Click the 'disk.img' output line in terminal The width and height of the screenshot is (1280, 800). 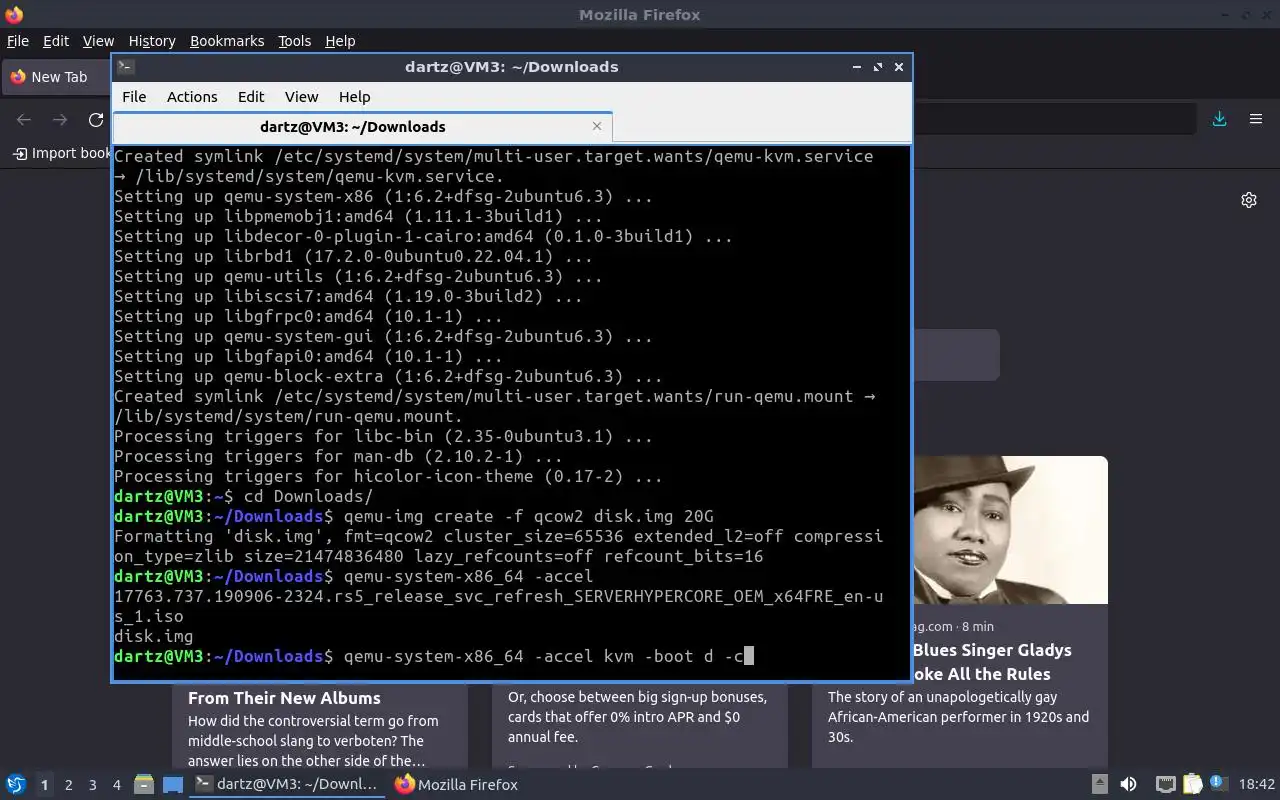click(x=154, y=636)
